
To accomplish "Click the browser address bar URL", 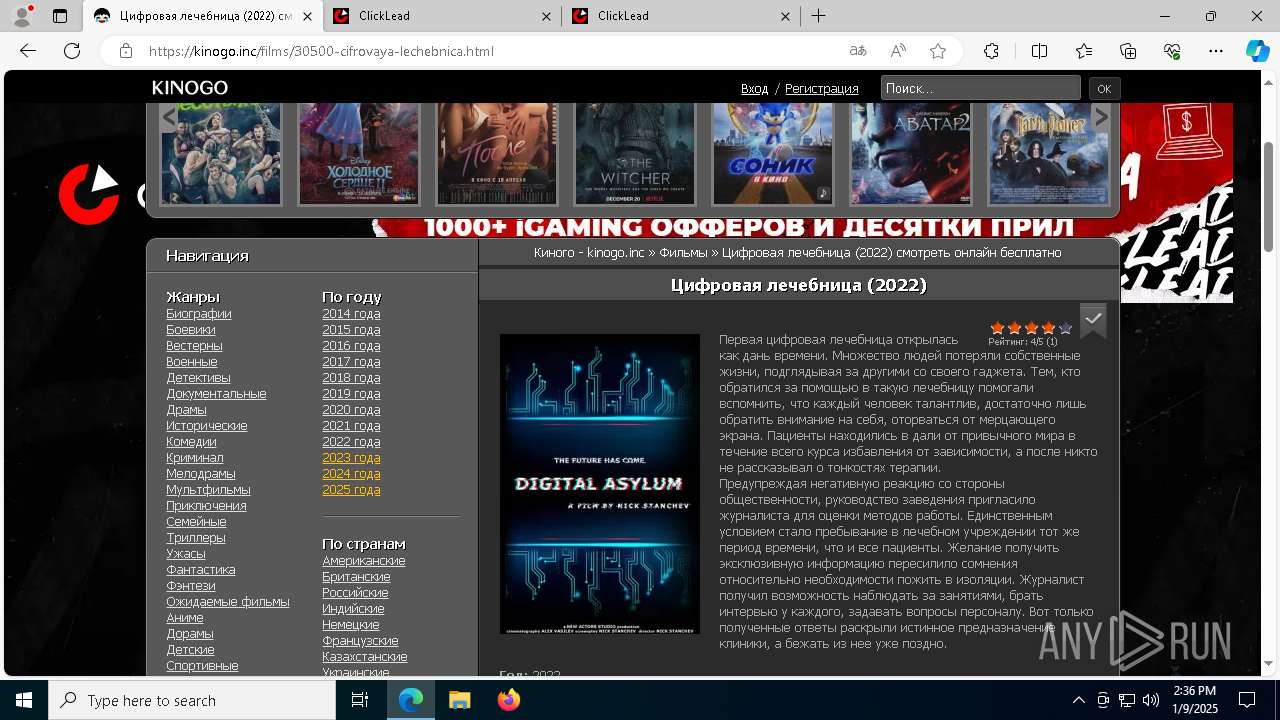I will [x=321, y=51].
